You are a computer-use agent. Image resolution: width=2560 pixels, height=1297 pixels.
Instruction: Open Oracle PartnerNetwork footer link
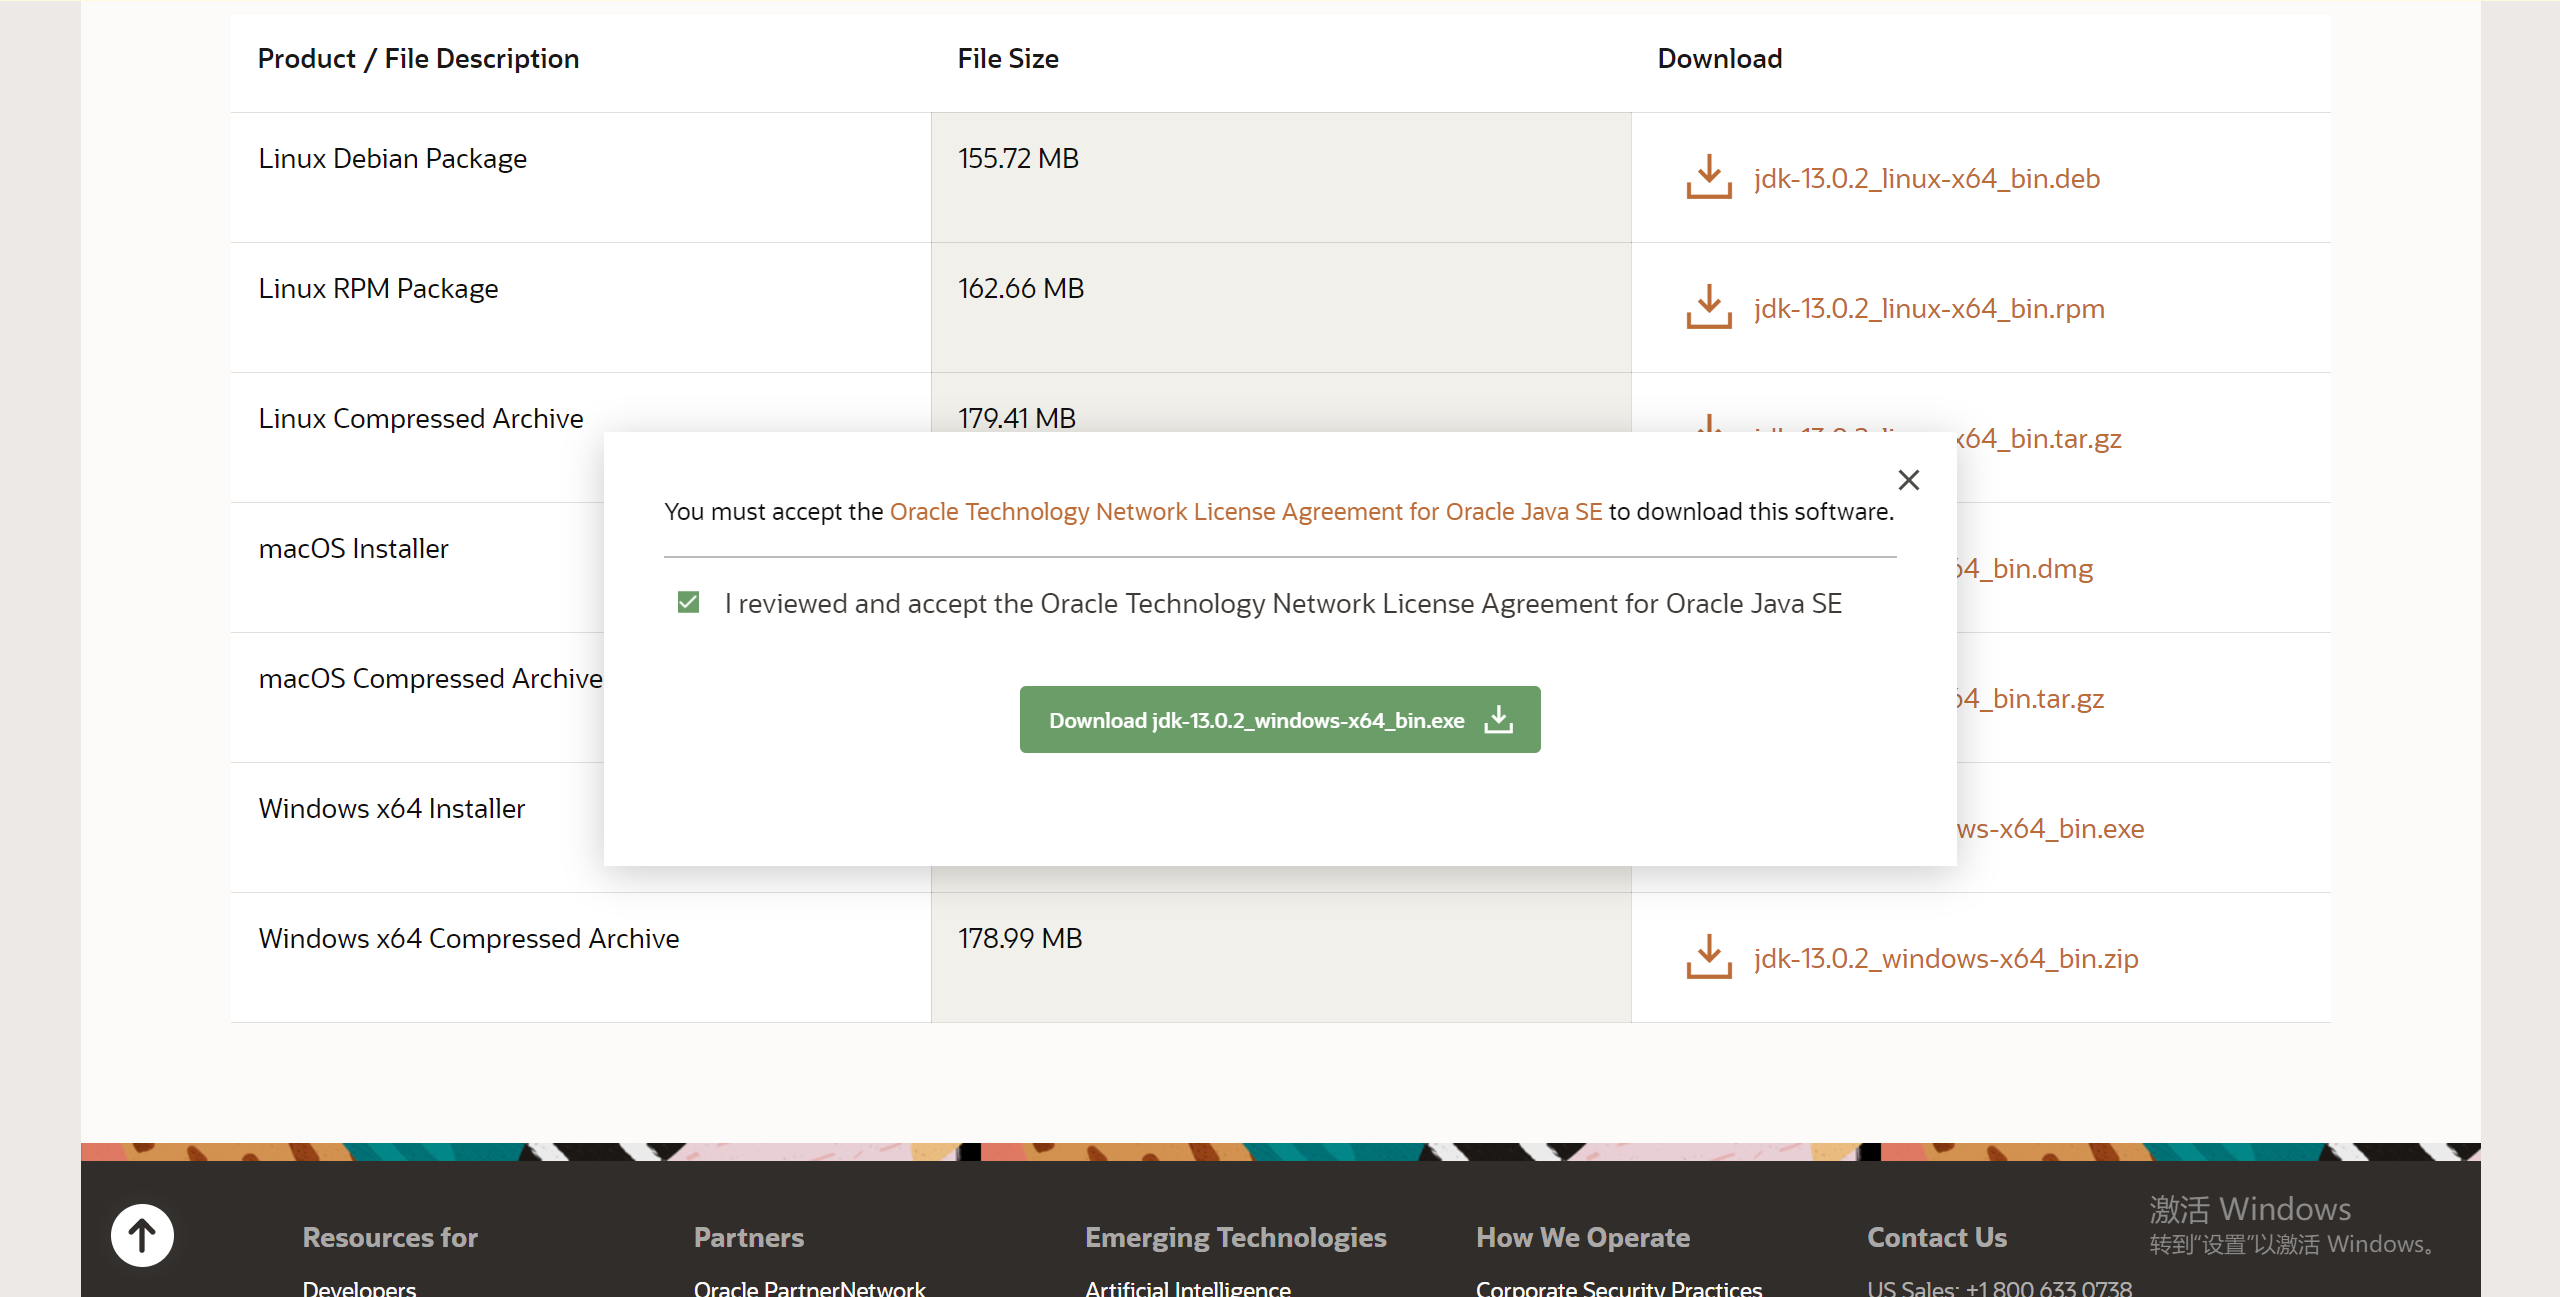(809, 1287)
